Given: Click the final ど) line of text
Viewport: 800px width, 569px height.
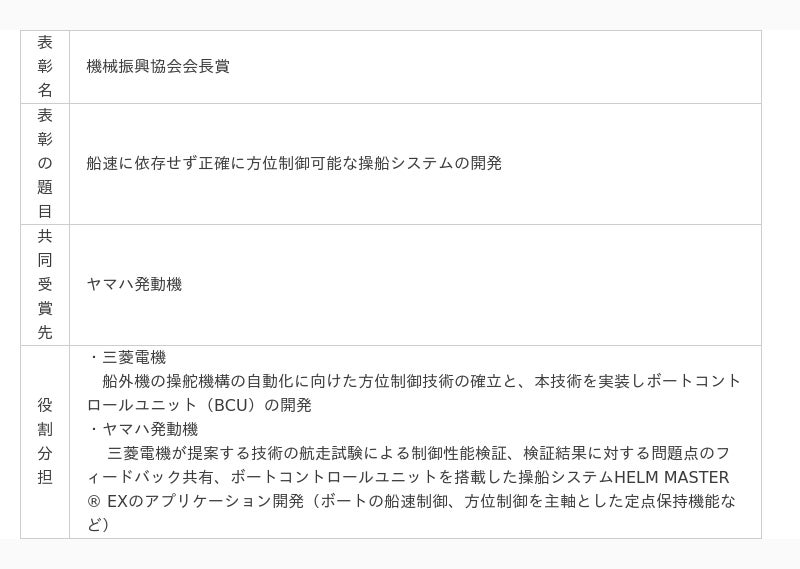Looking at the screenshot, I should 98,524.
